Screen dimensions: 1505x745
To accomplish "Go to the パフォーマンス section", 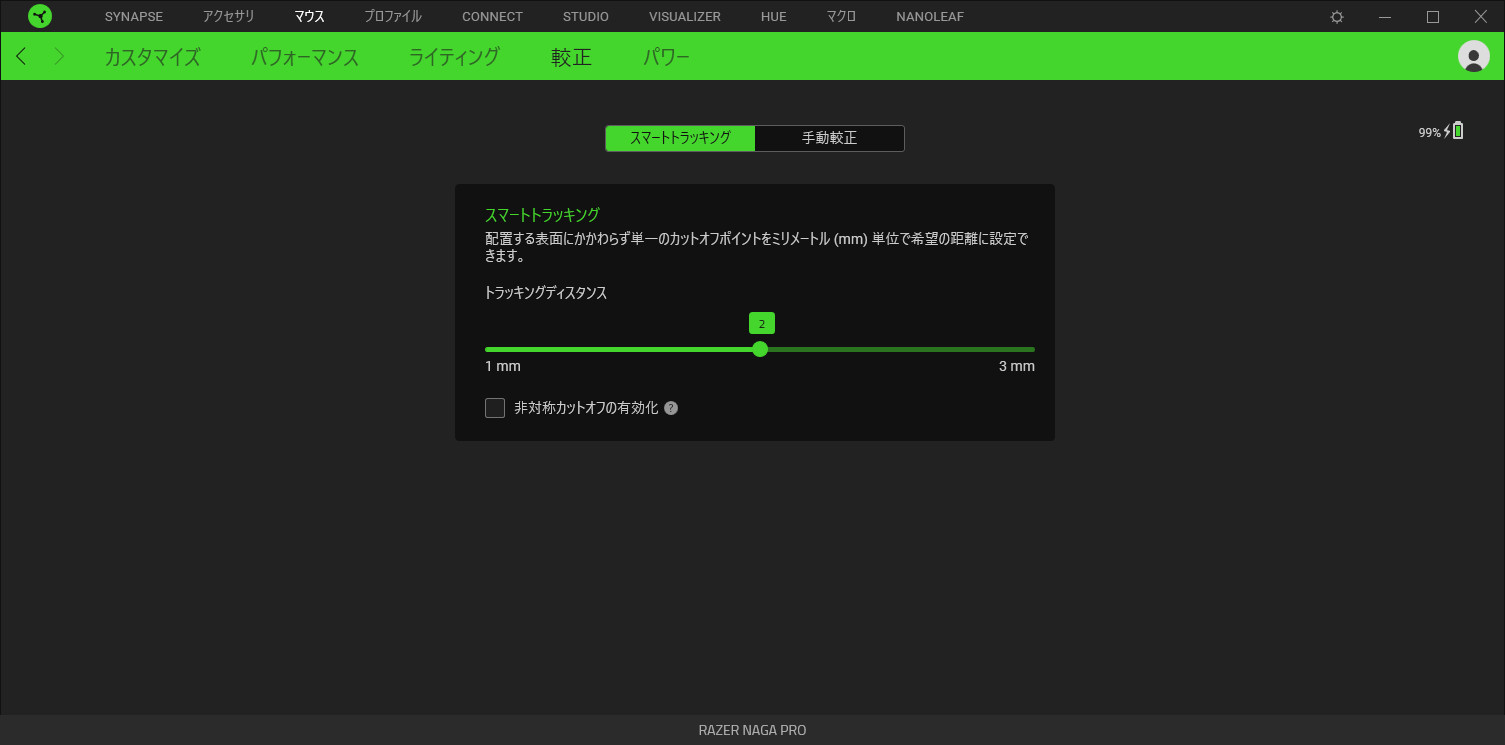I will (x=305, y=57).
